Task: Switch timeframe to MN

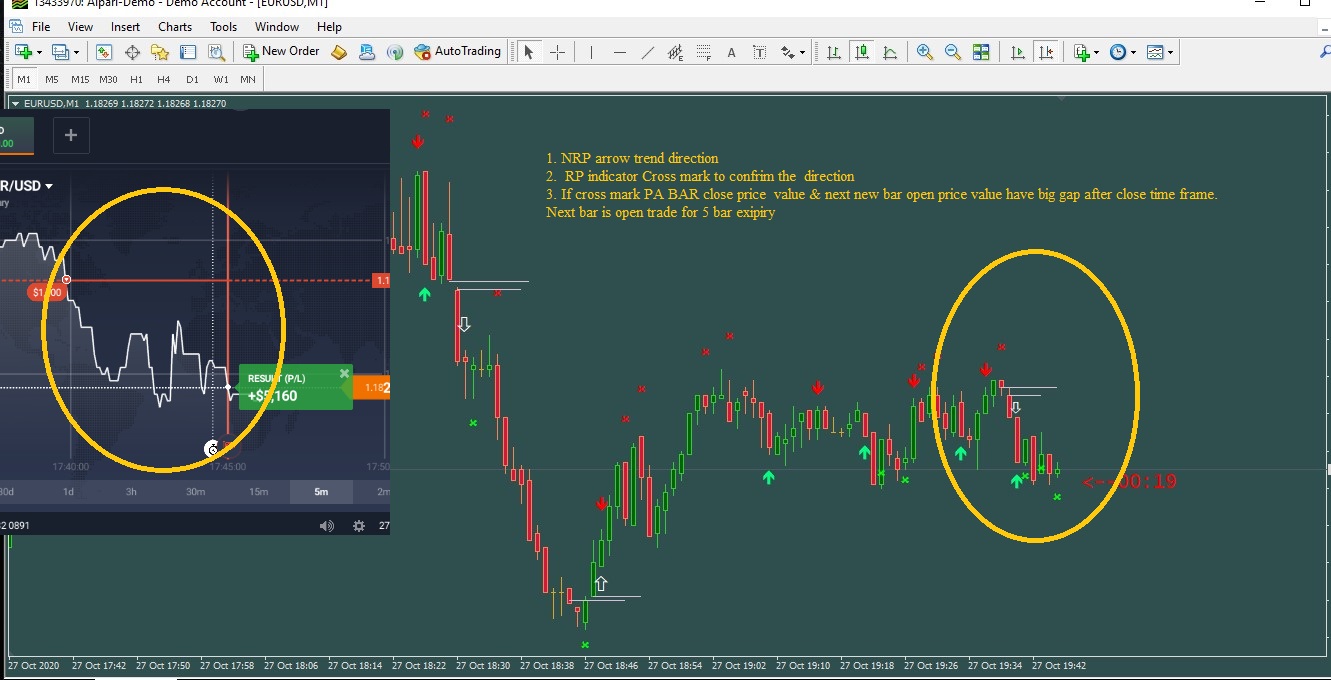Action: pos(247,79)
